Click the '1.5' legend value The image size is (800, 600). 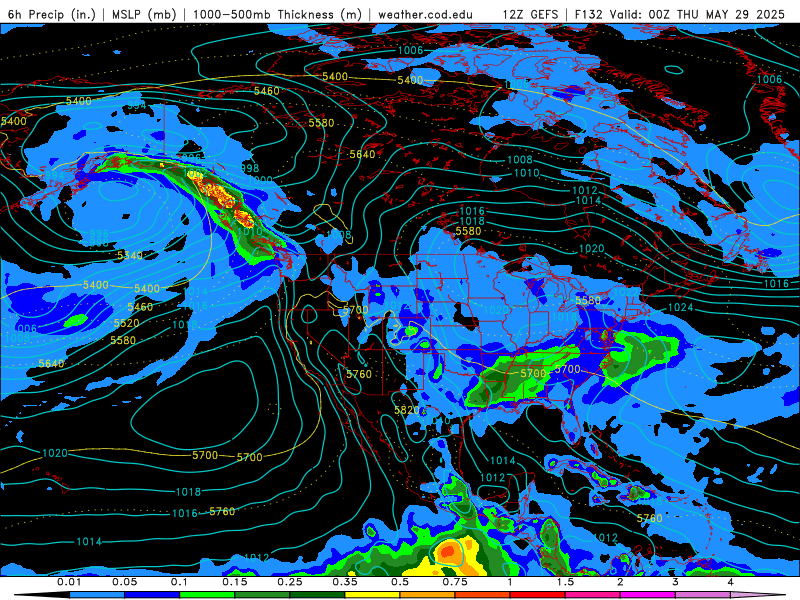click(x=565, y=582)
